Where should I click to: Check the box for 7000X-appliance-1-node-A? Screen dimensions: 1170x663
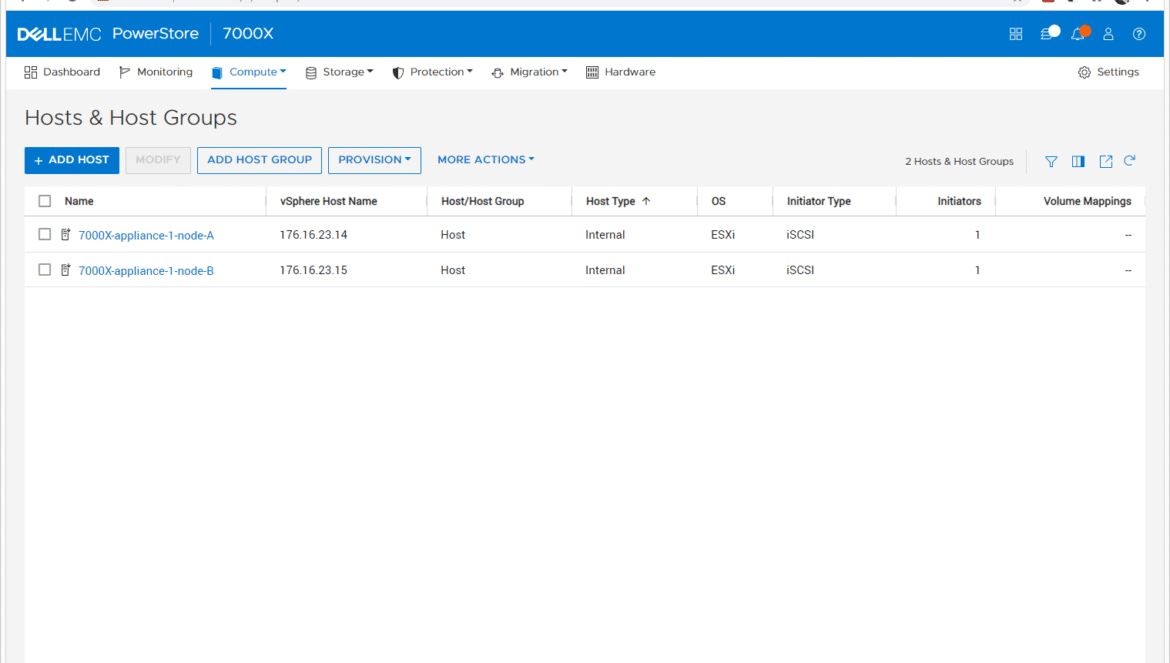click(x=45, y=234)
